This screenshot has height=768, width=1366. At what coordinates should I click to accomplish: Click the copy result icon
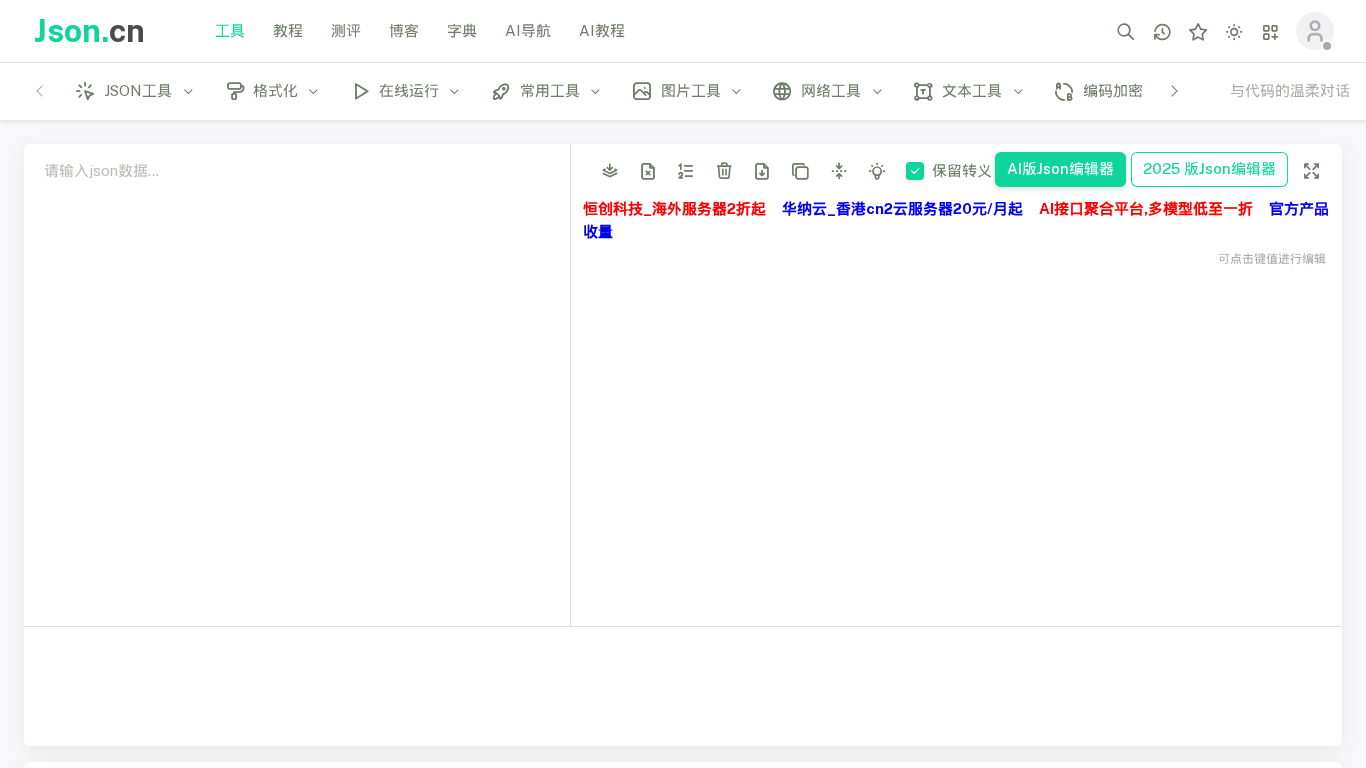(800, 171)
